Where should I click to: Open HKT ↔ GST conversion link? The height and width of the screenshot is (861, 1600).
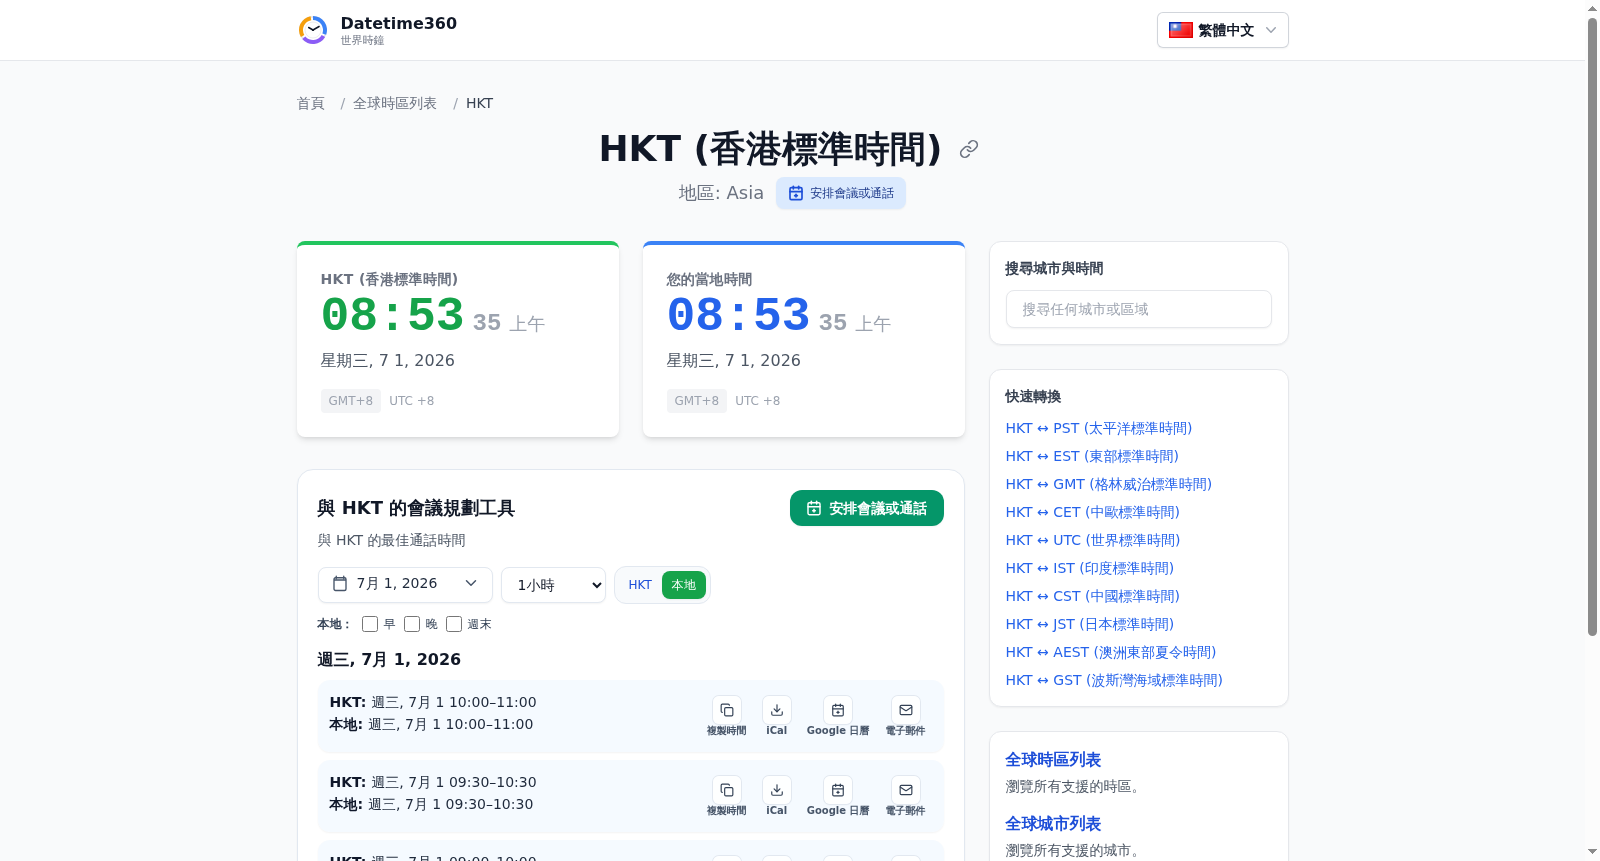[x=1114, y=680]
